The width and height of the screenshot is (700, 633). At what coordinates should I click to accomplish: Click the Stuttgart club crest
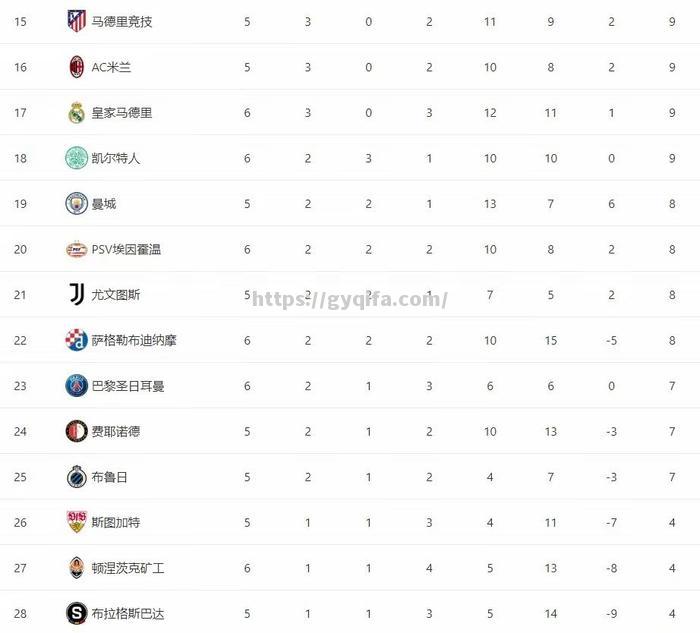[x=76, y=522]
